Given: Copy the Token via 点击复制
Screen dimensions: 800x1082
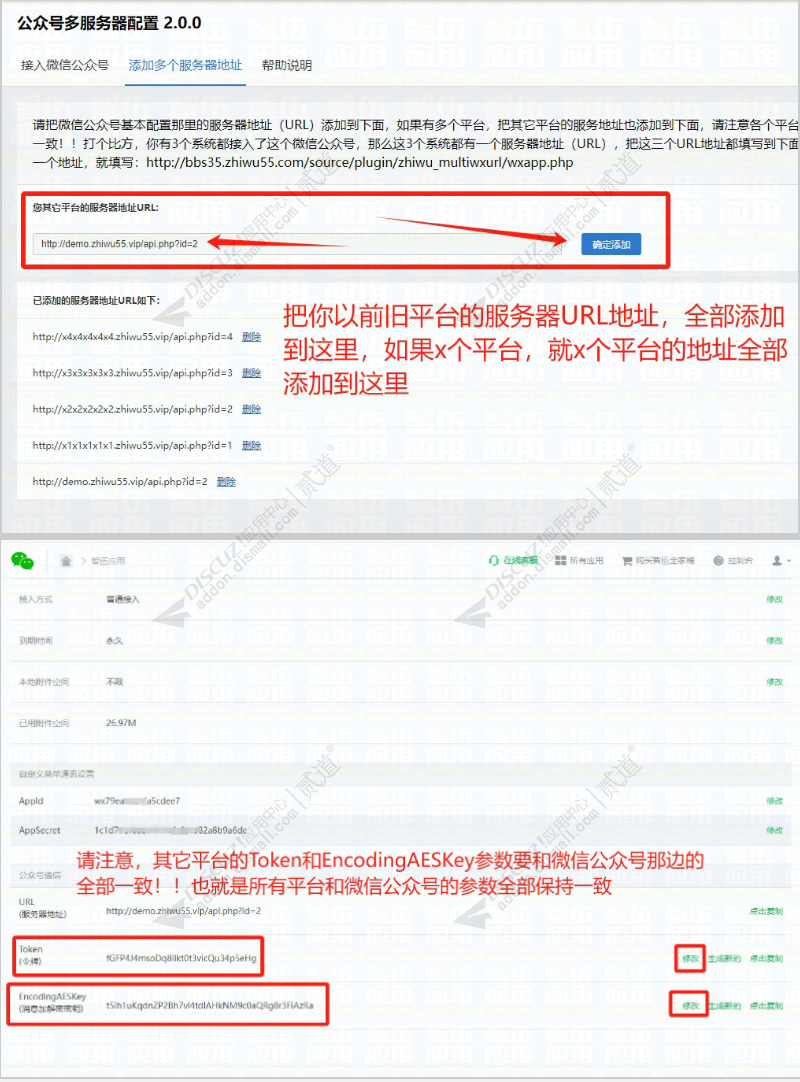Looking at the screenshot, I should 766,958.
